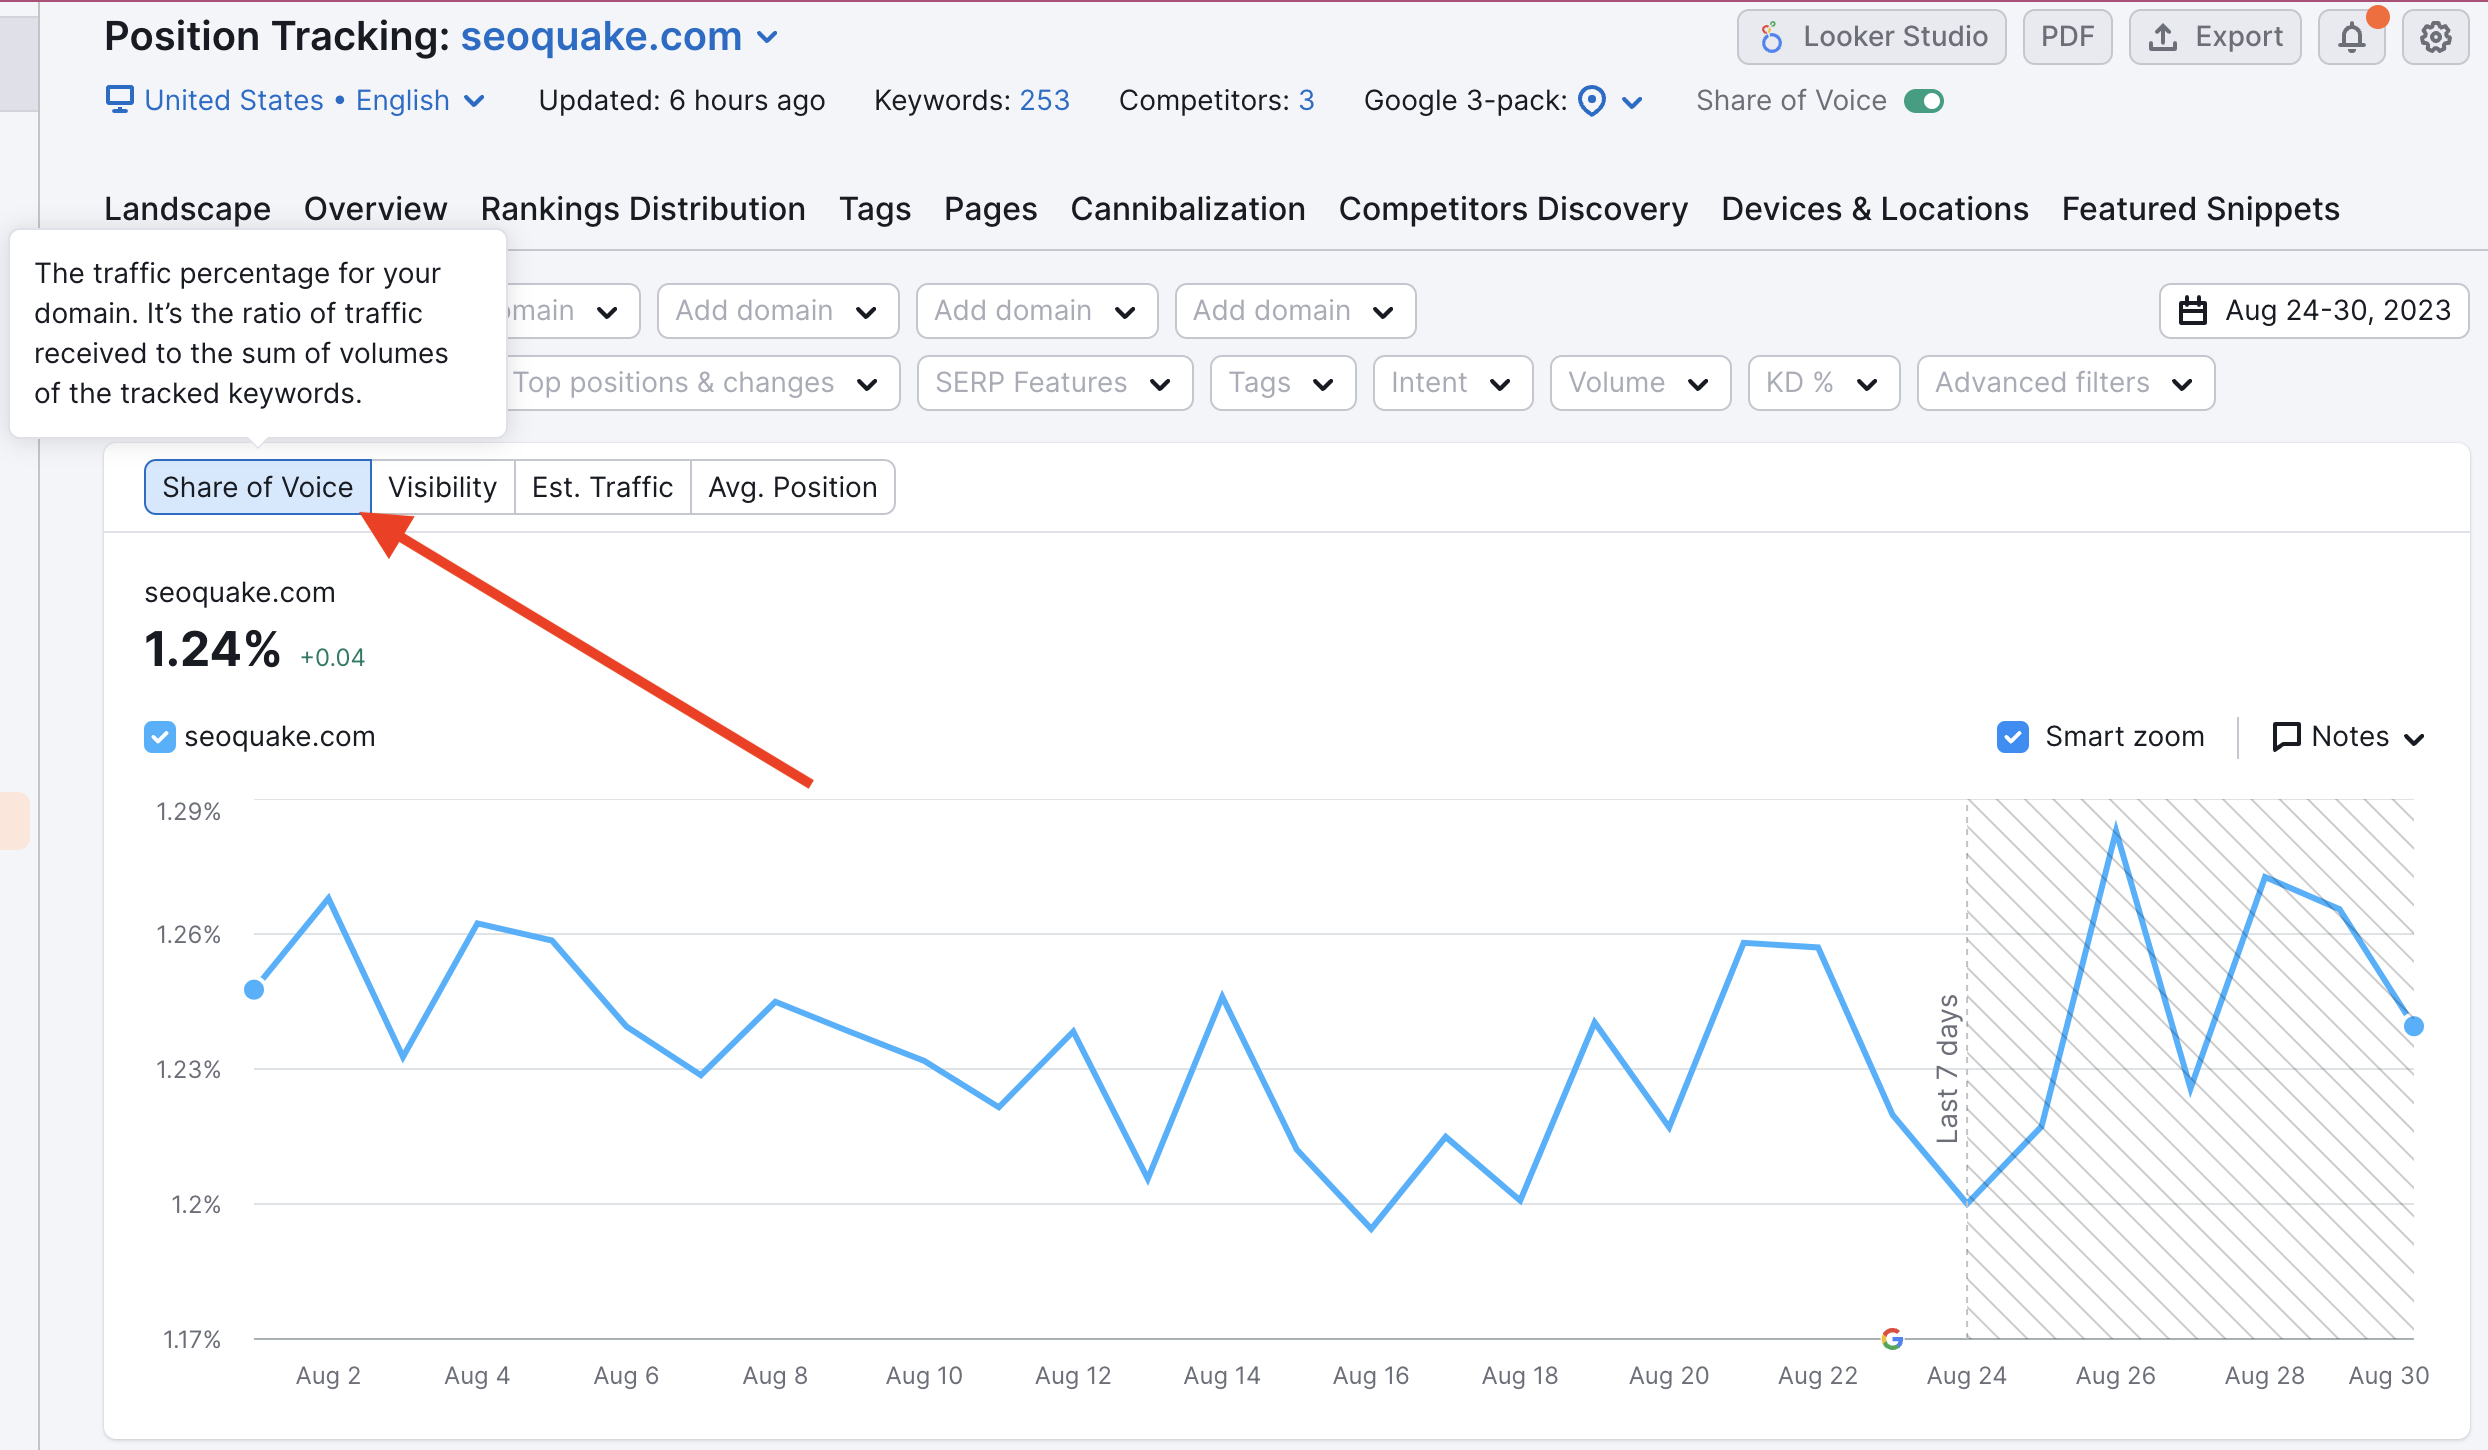Click the Avg. Position button
The width and height of the screenshot is (2488, 1450).
(790, 487)
